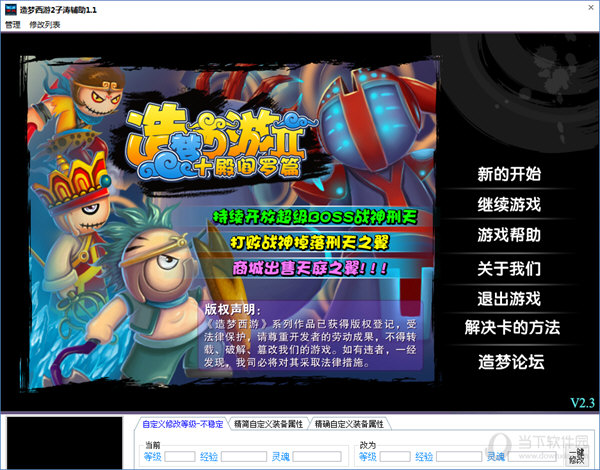Focus the 当前 灵魂 input field
The width and height of the screenshot is (600, 470).
click(317, 457)
